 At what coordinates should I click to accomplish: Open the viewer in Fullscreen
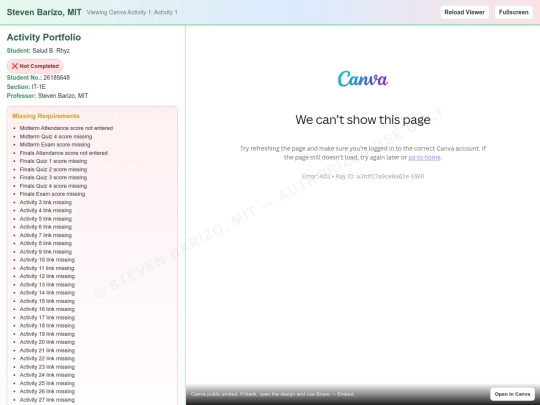click(x=513, y=12)
